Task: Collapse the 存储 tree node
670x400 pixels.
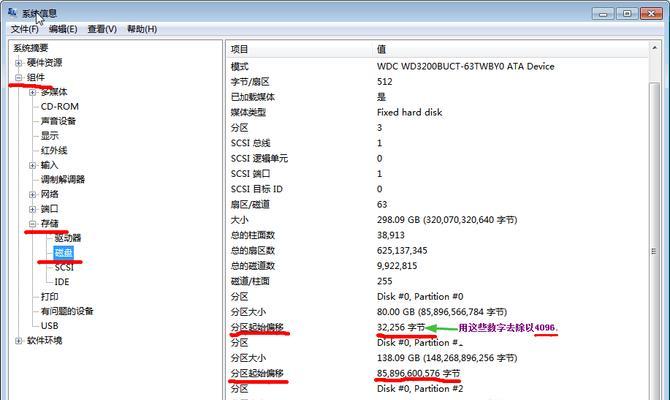Action: 32,224
